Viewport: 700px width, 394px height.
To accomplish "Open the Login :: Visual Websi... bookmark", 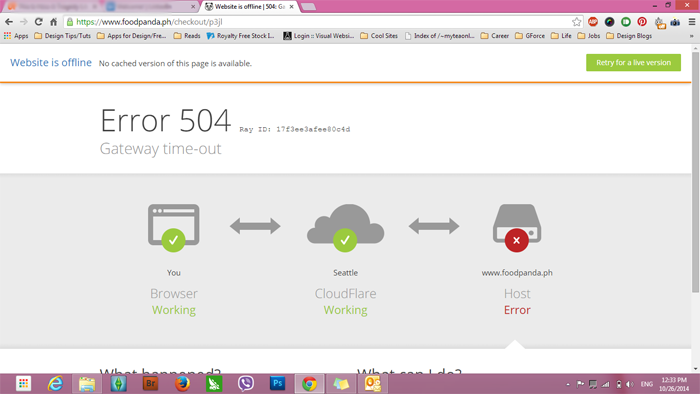I will click(319, 36).
